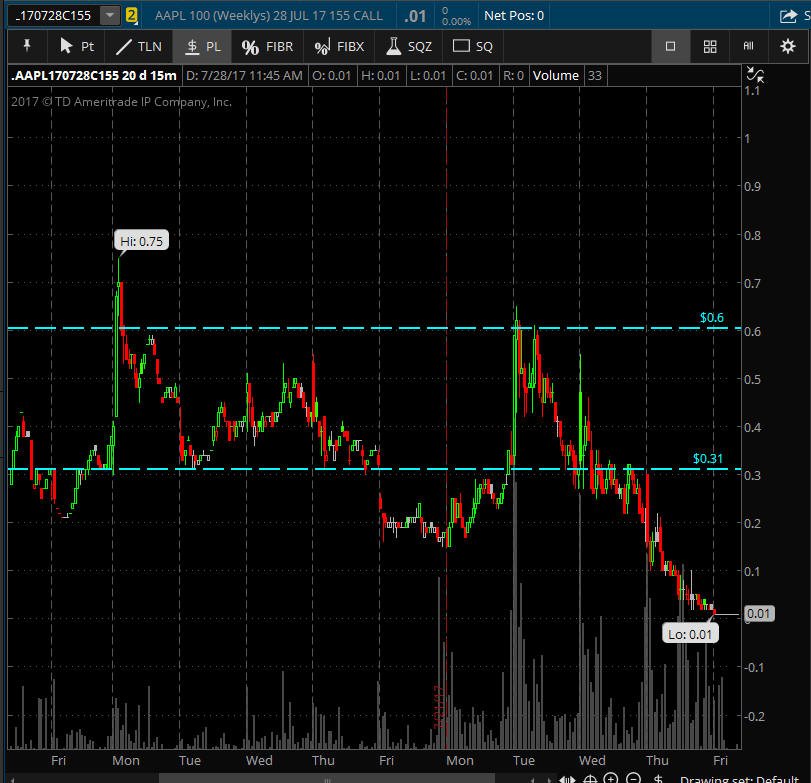Click the H: 0.01 high value

pyautogui.click(x=381, y=76)
